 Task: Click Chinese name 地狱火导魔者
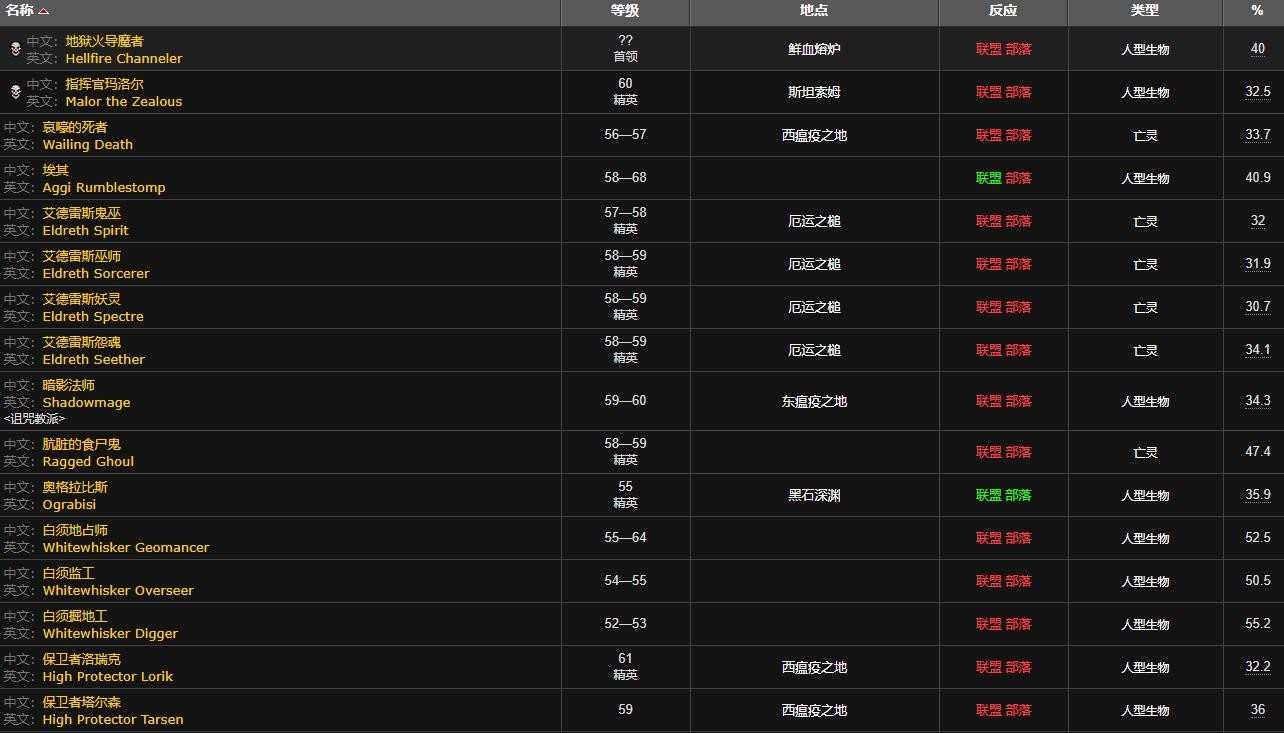[105, 41]
